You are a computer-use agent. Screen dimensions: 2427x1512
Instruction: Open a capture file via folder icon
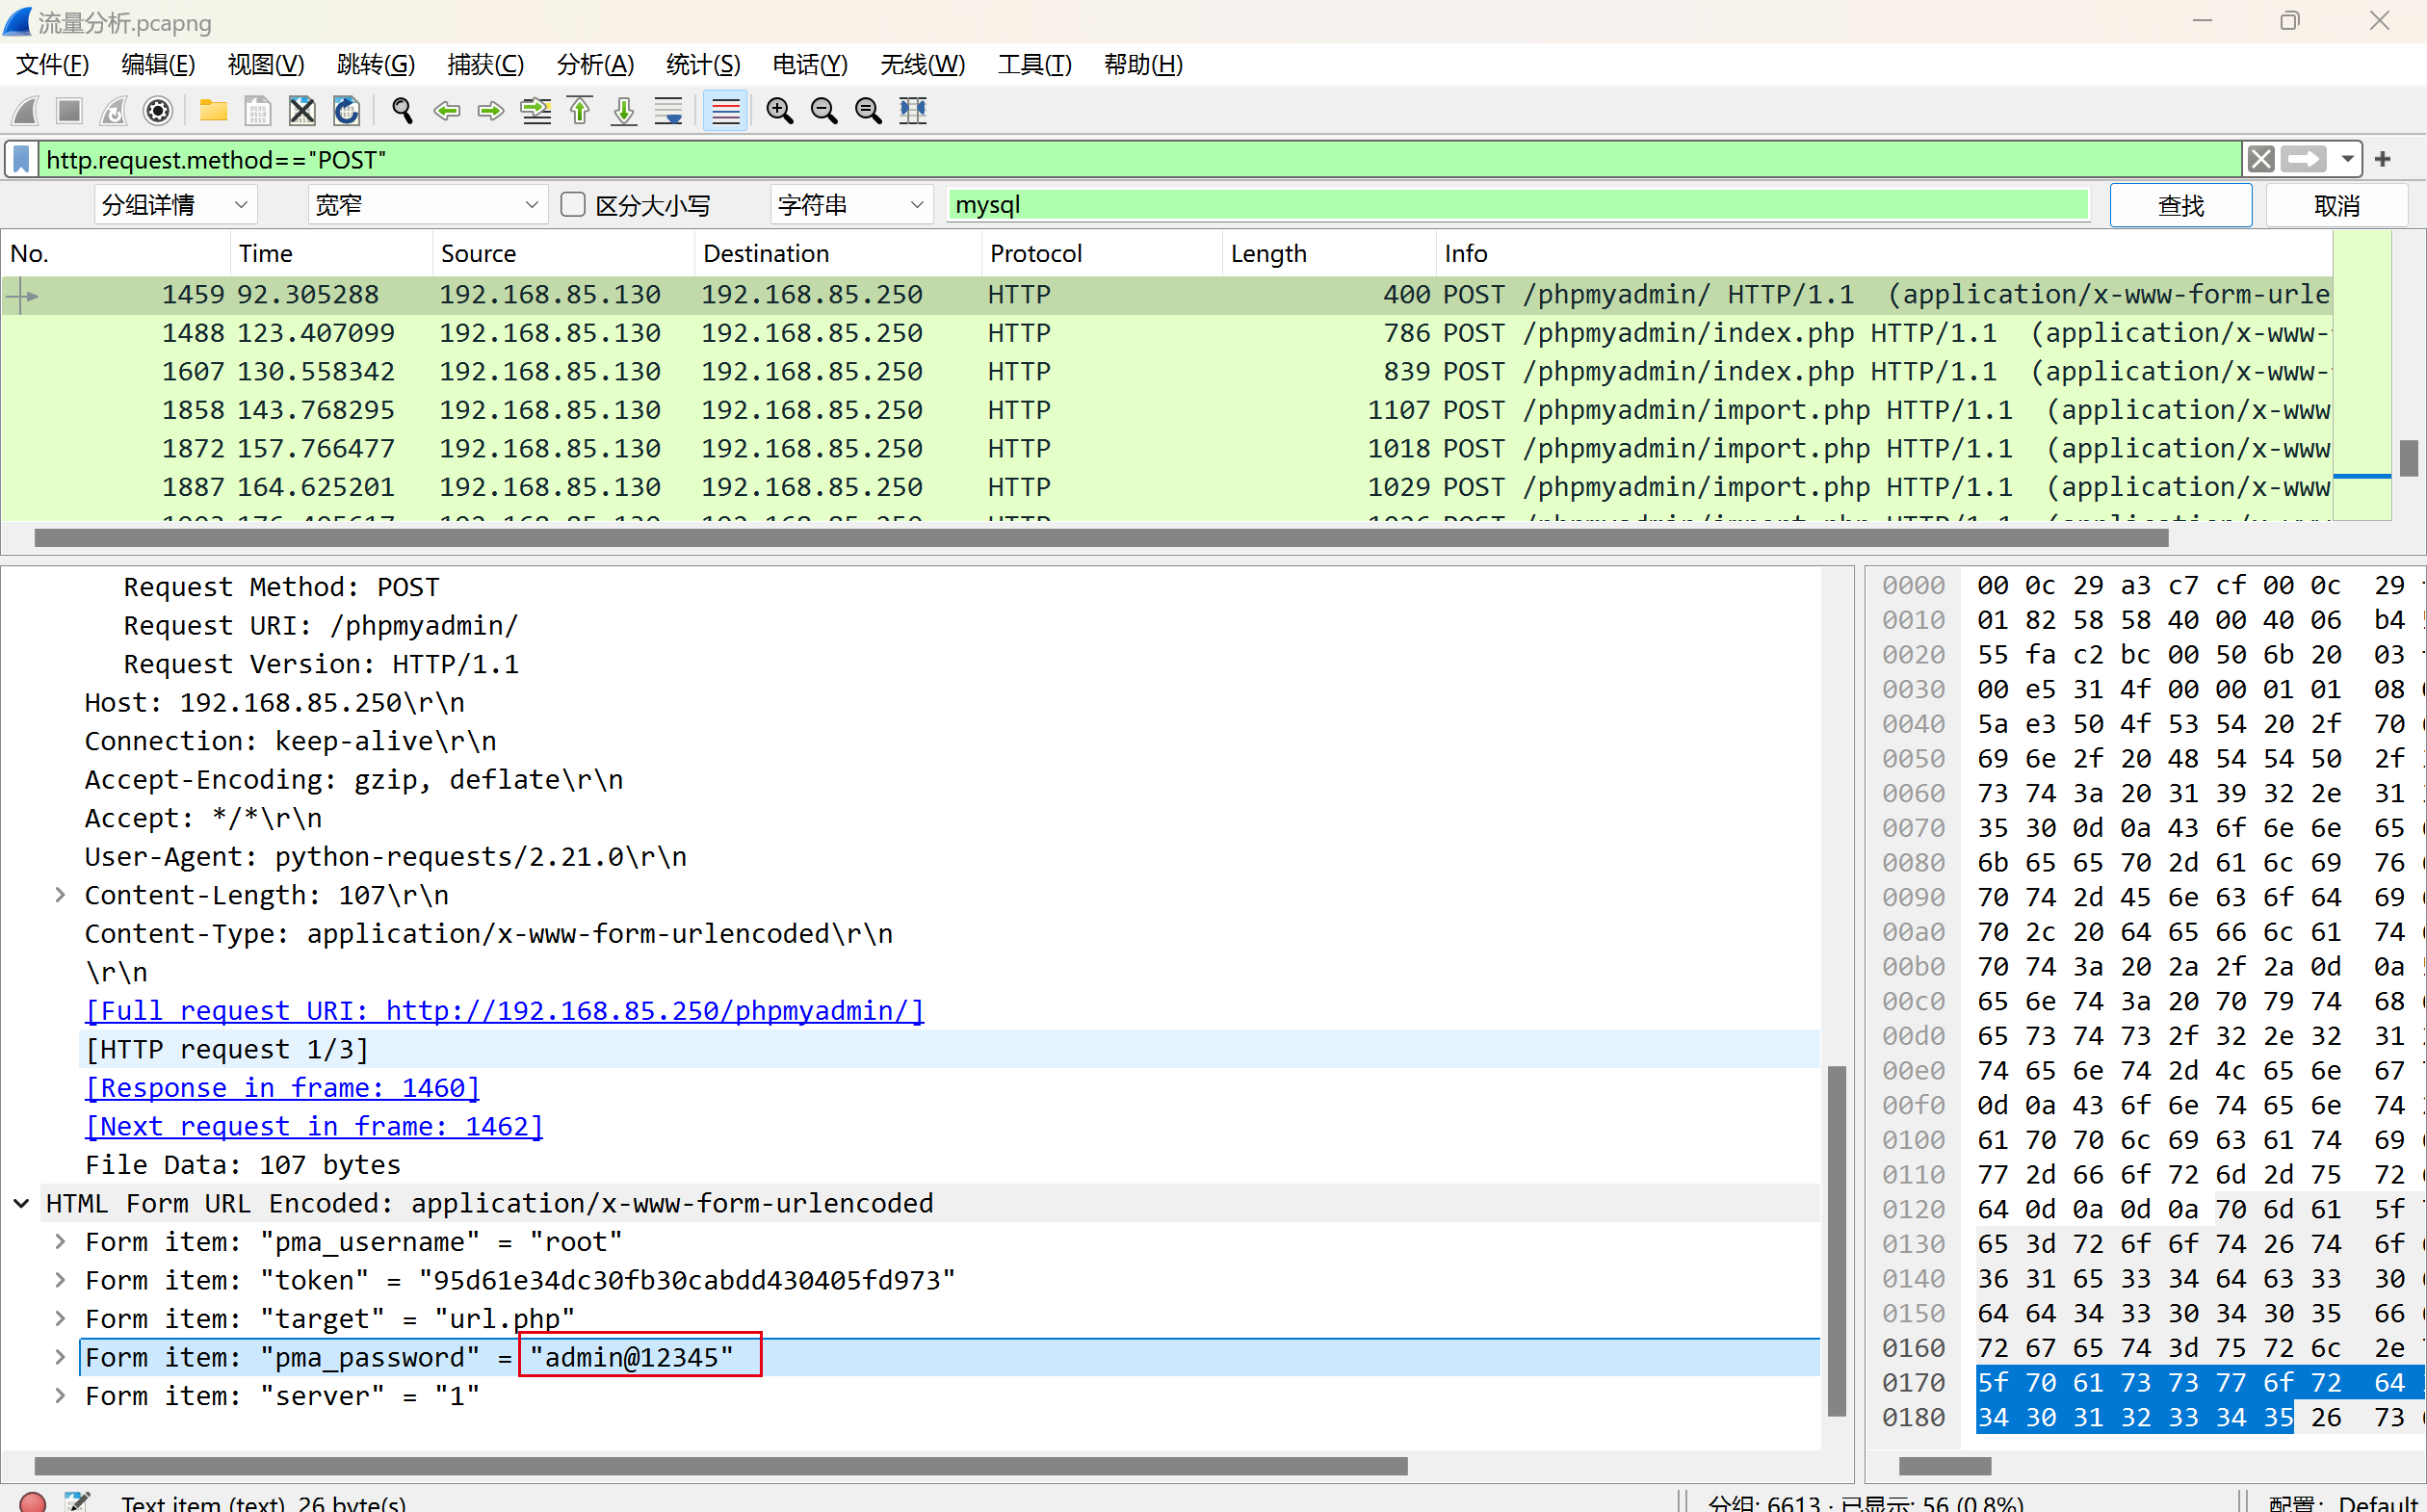pyautogui.click(x=213, y=110)
